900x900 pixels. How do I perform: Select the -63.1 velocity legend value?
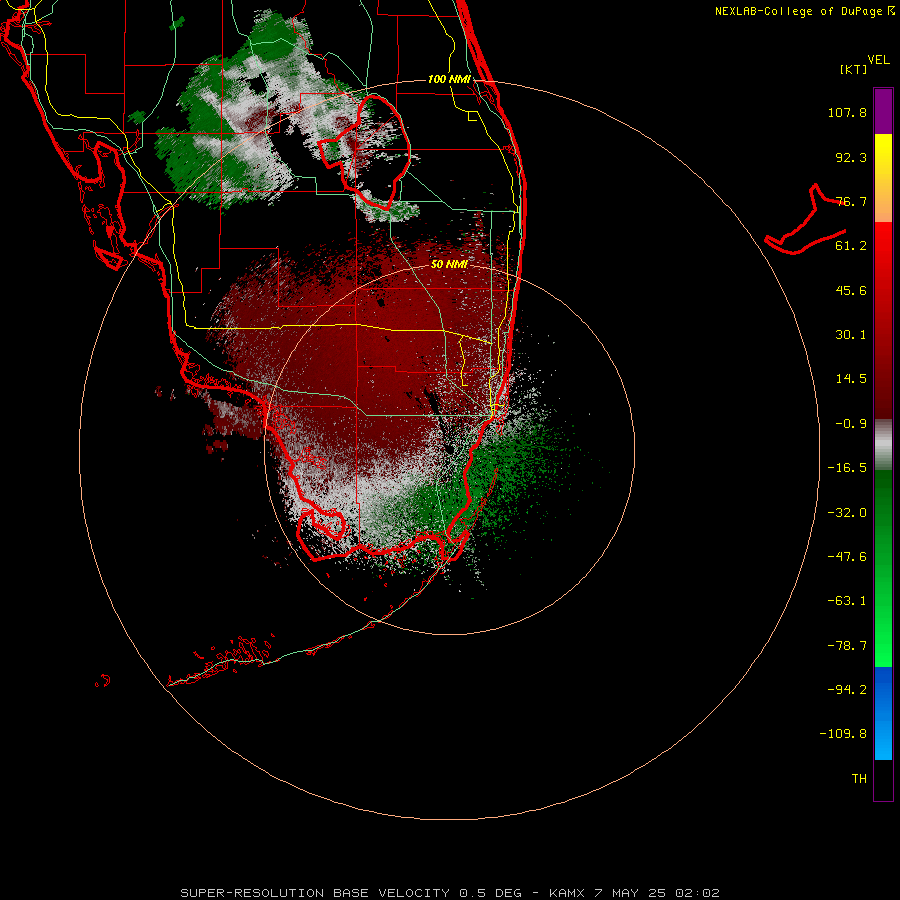[x=847, y=601]
